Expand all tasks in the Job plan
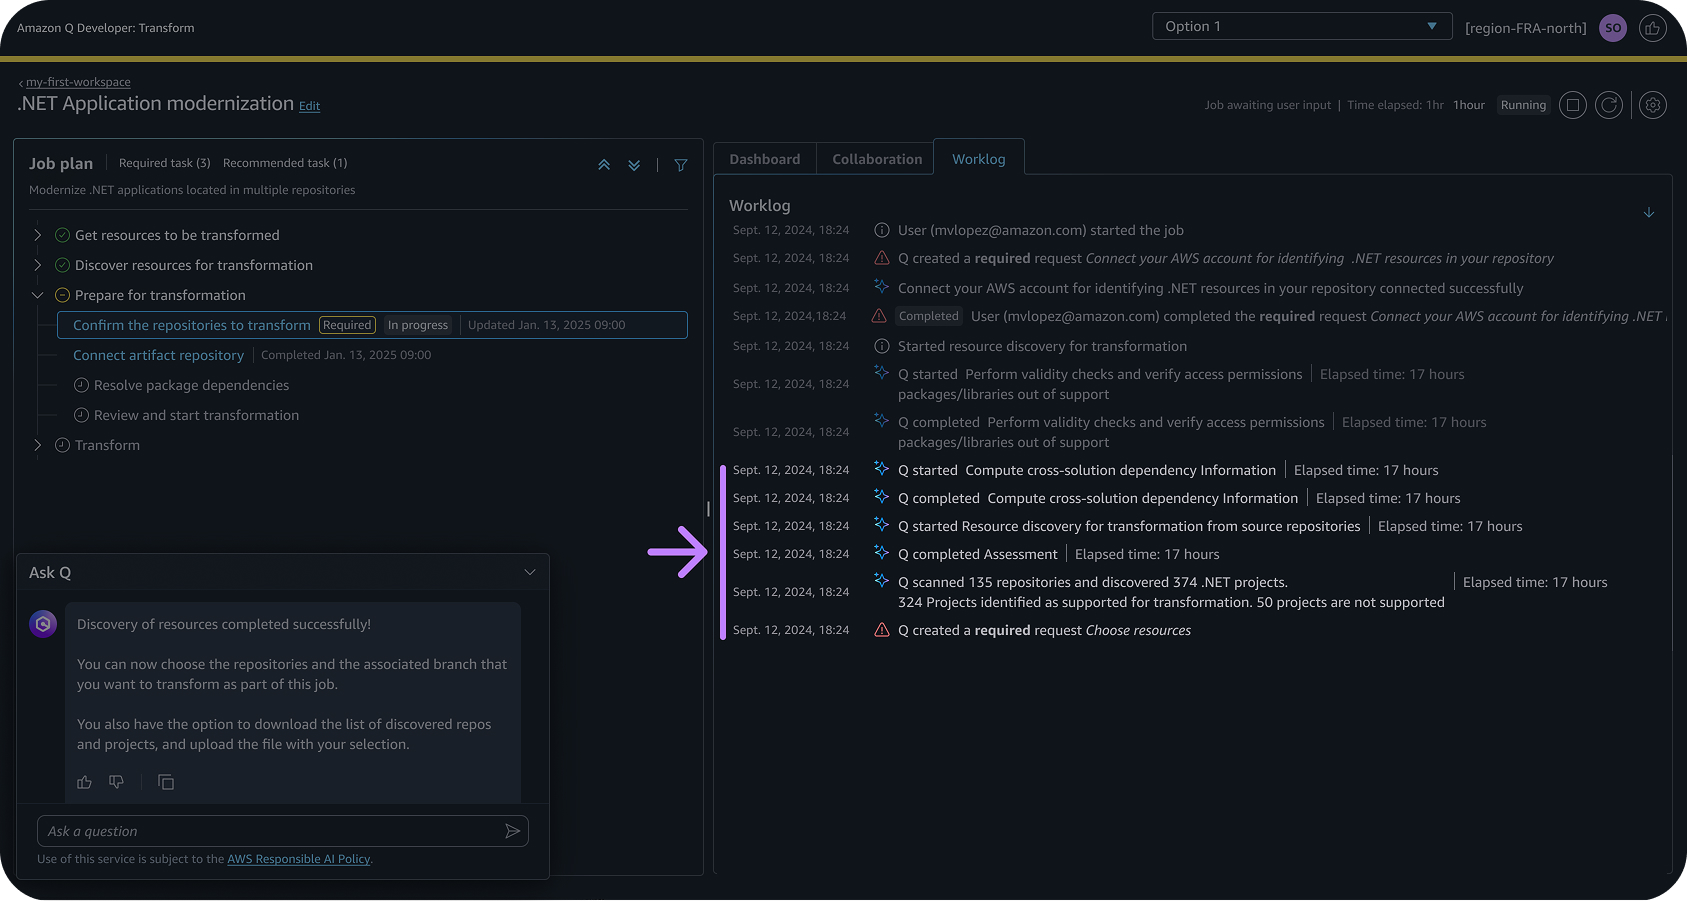Image resolution: width=1687 pixels, height=901 pixels. [x=634, y=165]
